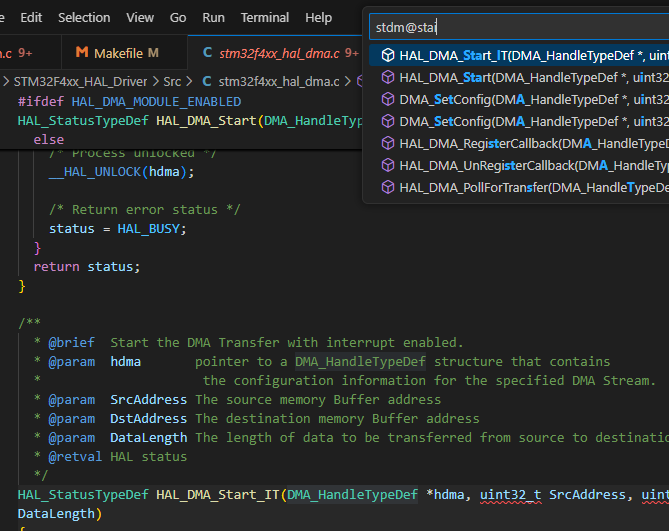Click the cube icon beside HAL_DMA_Start_IT result
The width and height of the screenshot is (669, 531).
(x=387, y=55)
